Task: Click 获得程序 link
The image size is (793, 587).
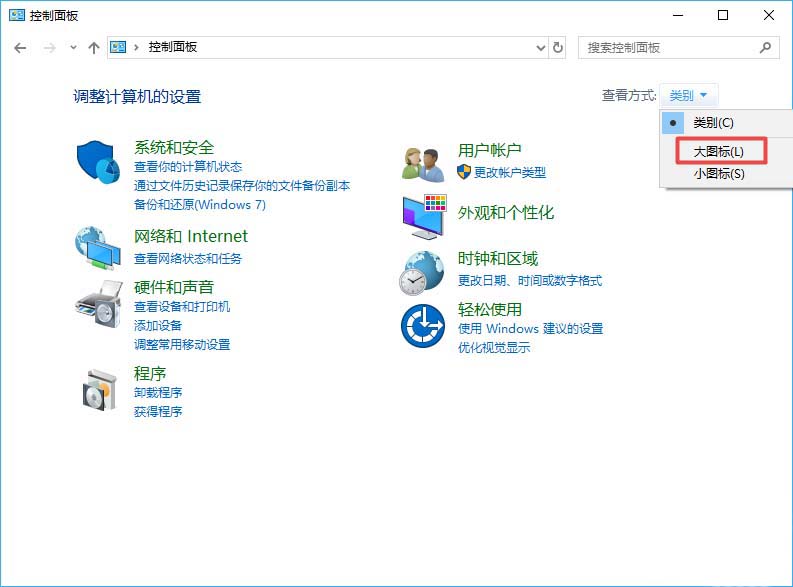Action: 158,412
